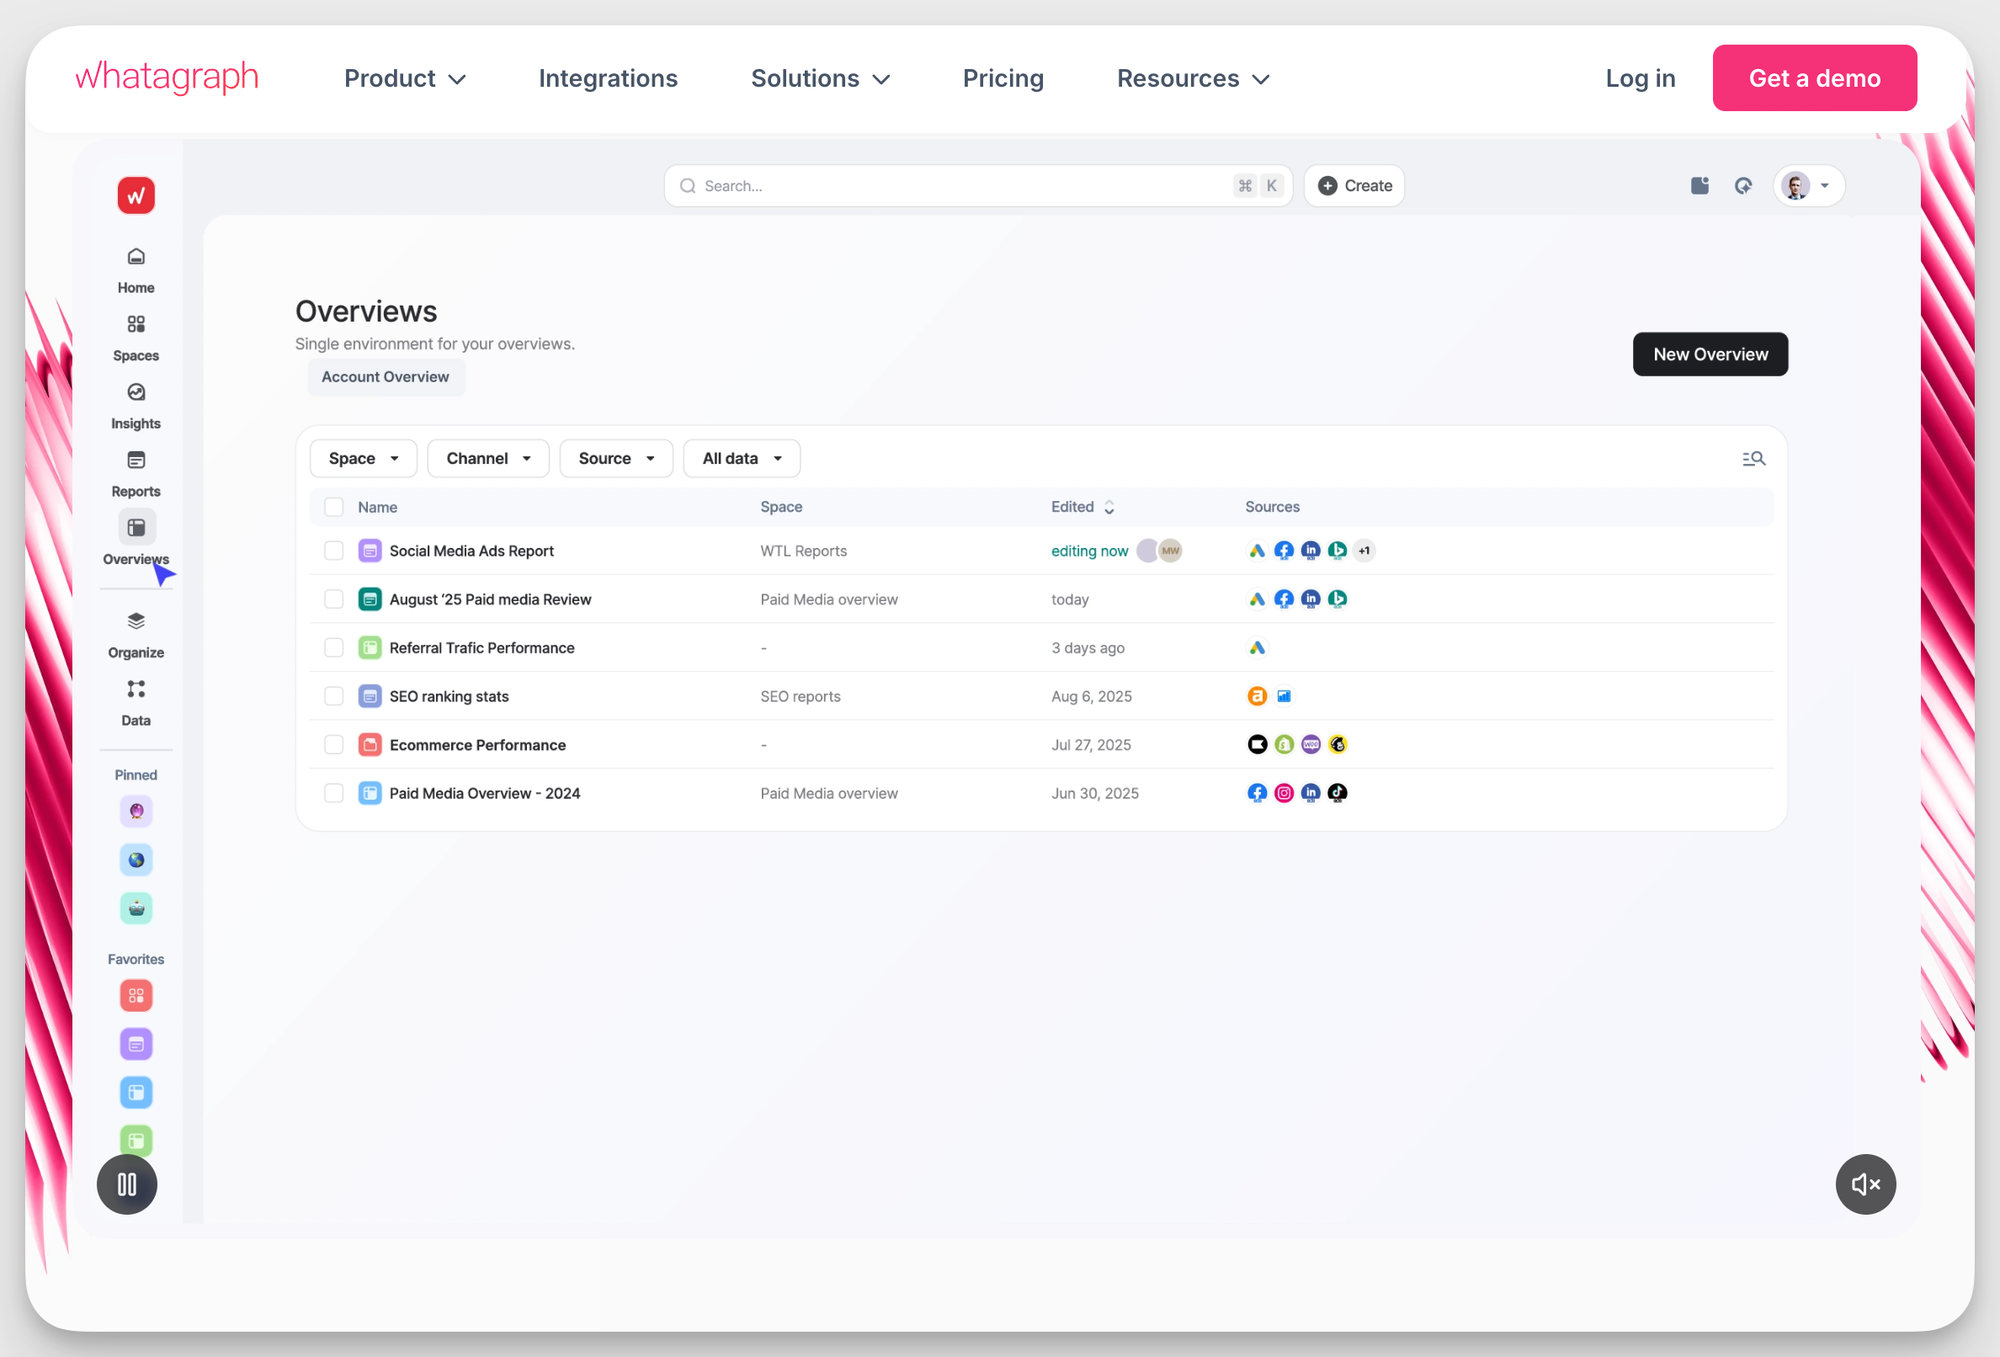Open the Home sidebar icon
The height and width of the screenshot is (1357, 2000).
pos(136,257)
